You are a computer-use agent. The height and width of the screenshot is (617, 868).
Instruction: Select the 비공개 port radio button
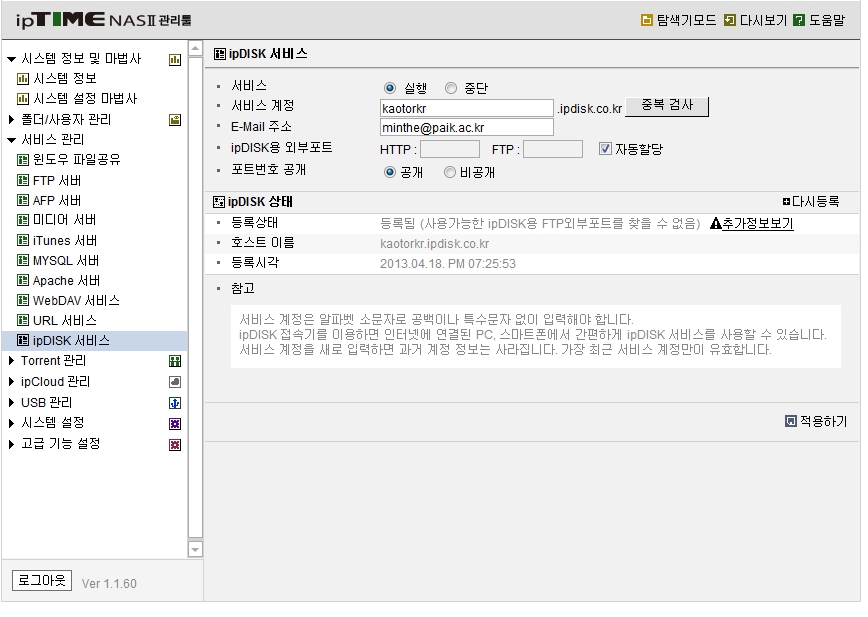pos(450,173)
